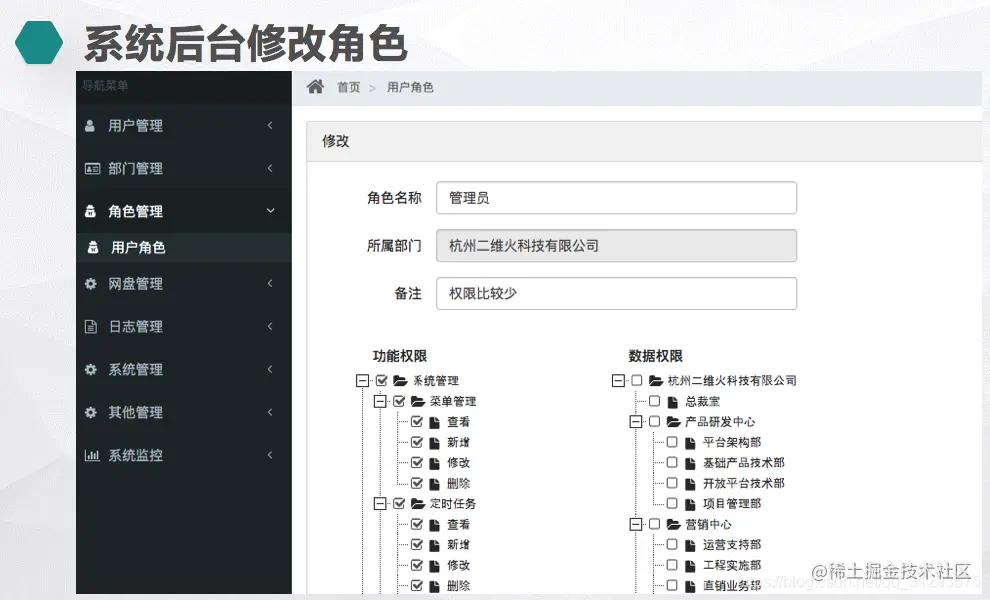This screenshot has width=990, height=600.
Task: Collapse the 定时任务 tree node
Action: 380,503
